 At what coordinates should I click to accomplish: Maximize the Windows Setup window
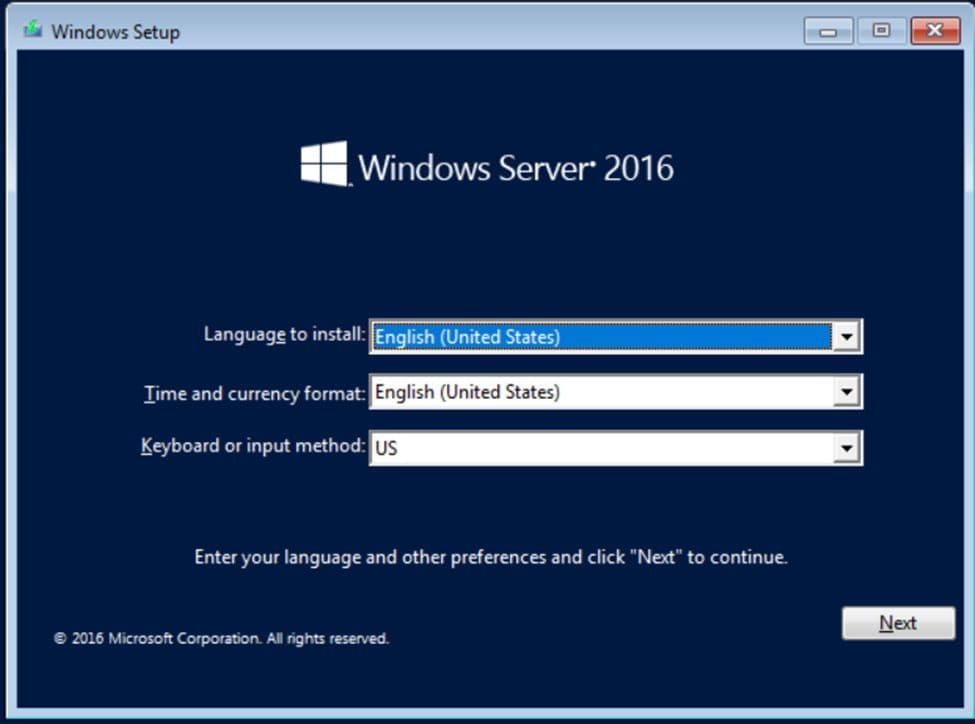pyautogui.click(x=881, y=31)
